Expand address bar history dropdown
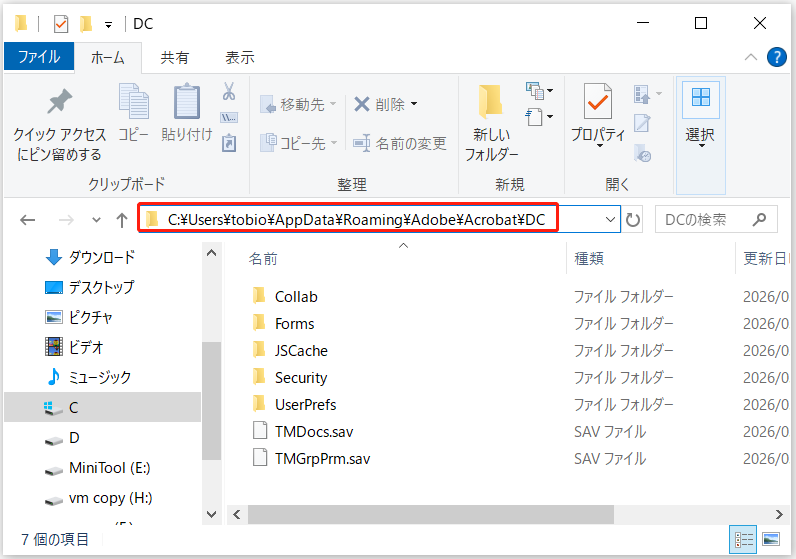 click(610, 220)
